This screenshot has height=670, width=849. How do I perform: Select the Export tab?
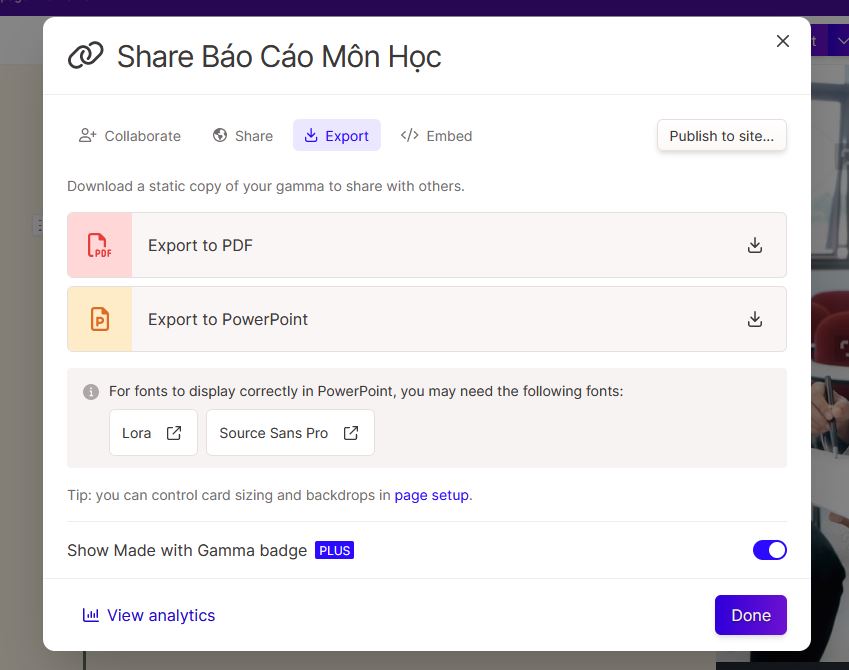click(337, 135)
